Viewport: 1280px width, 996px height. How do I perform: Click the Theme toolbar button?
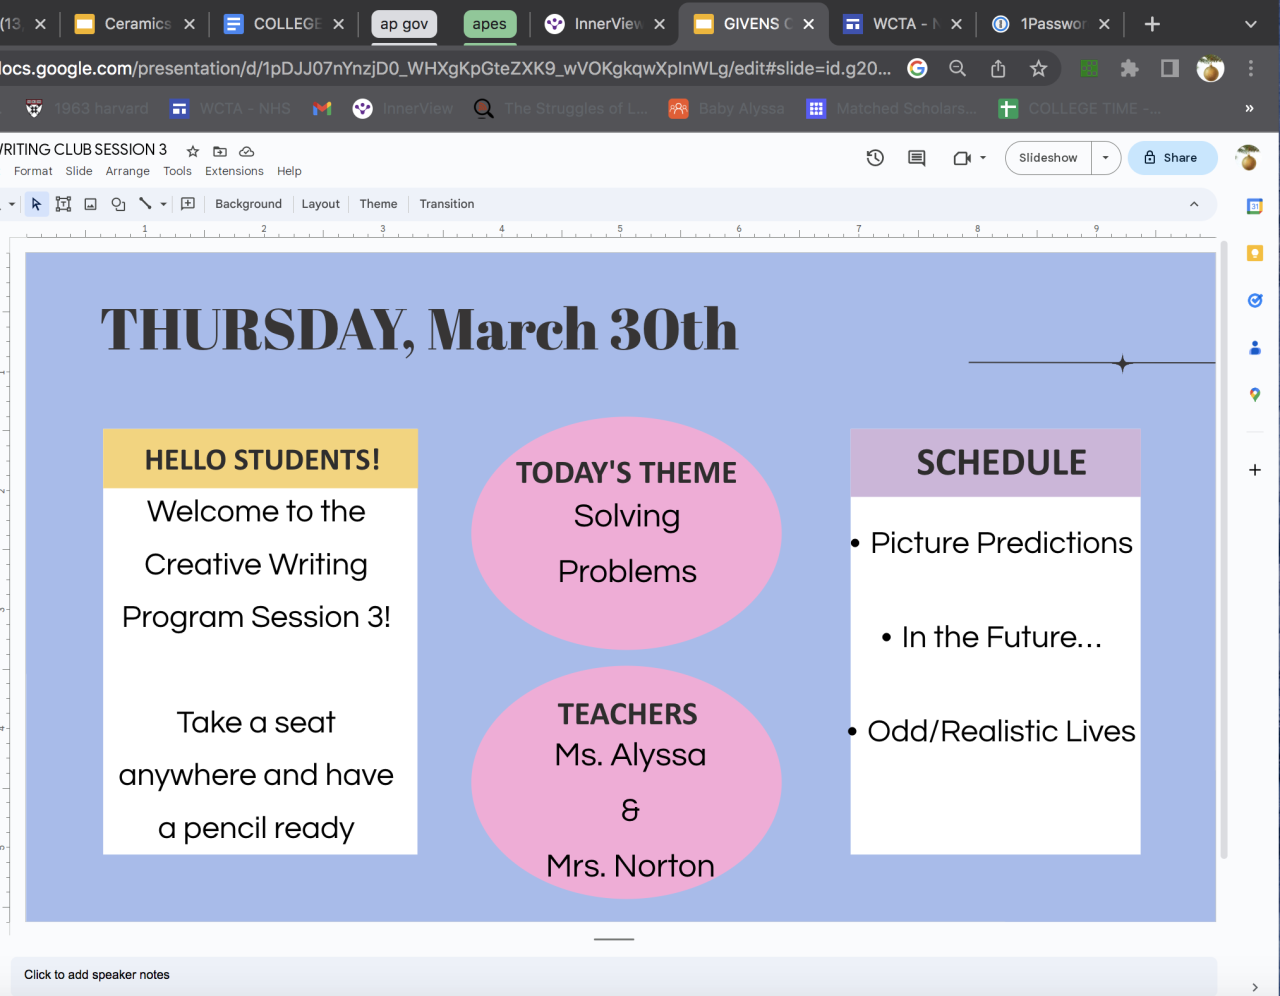(378, 204)
